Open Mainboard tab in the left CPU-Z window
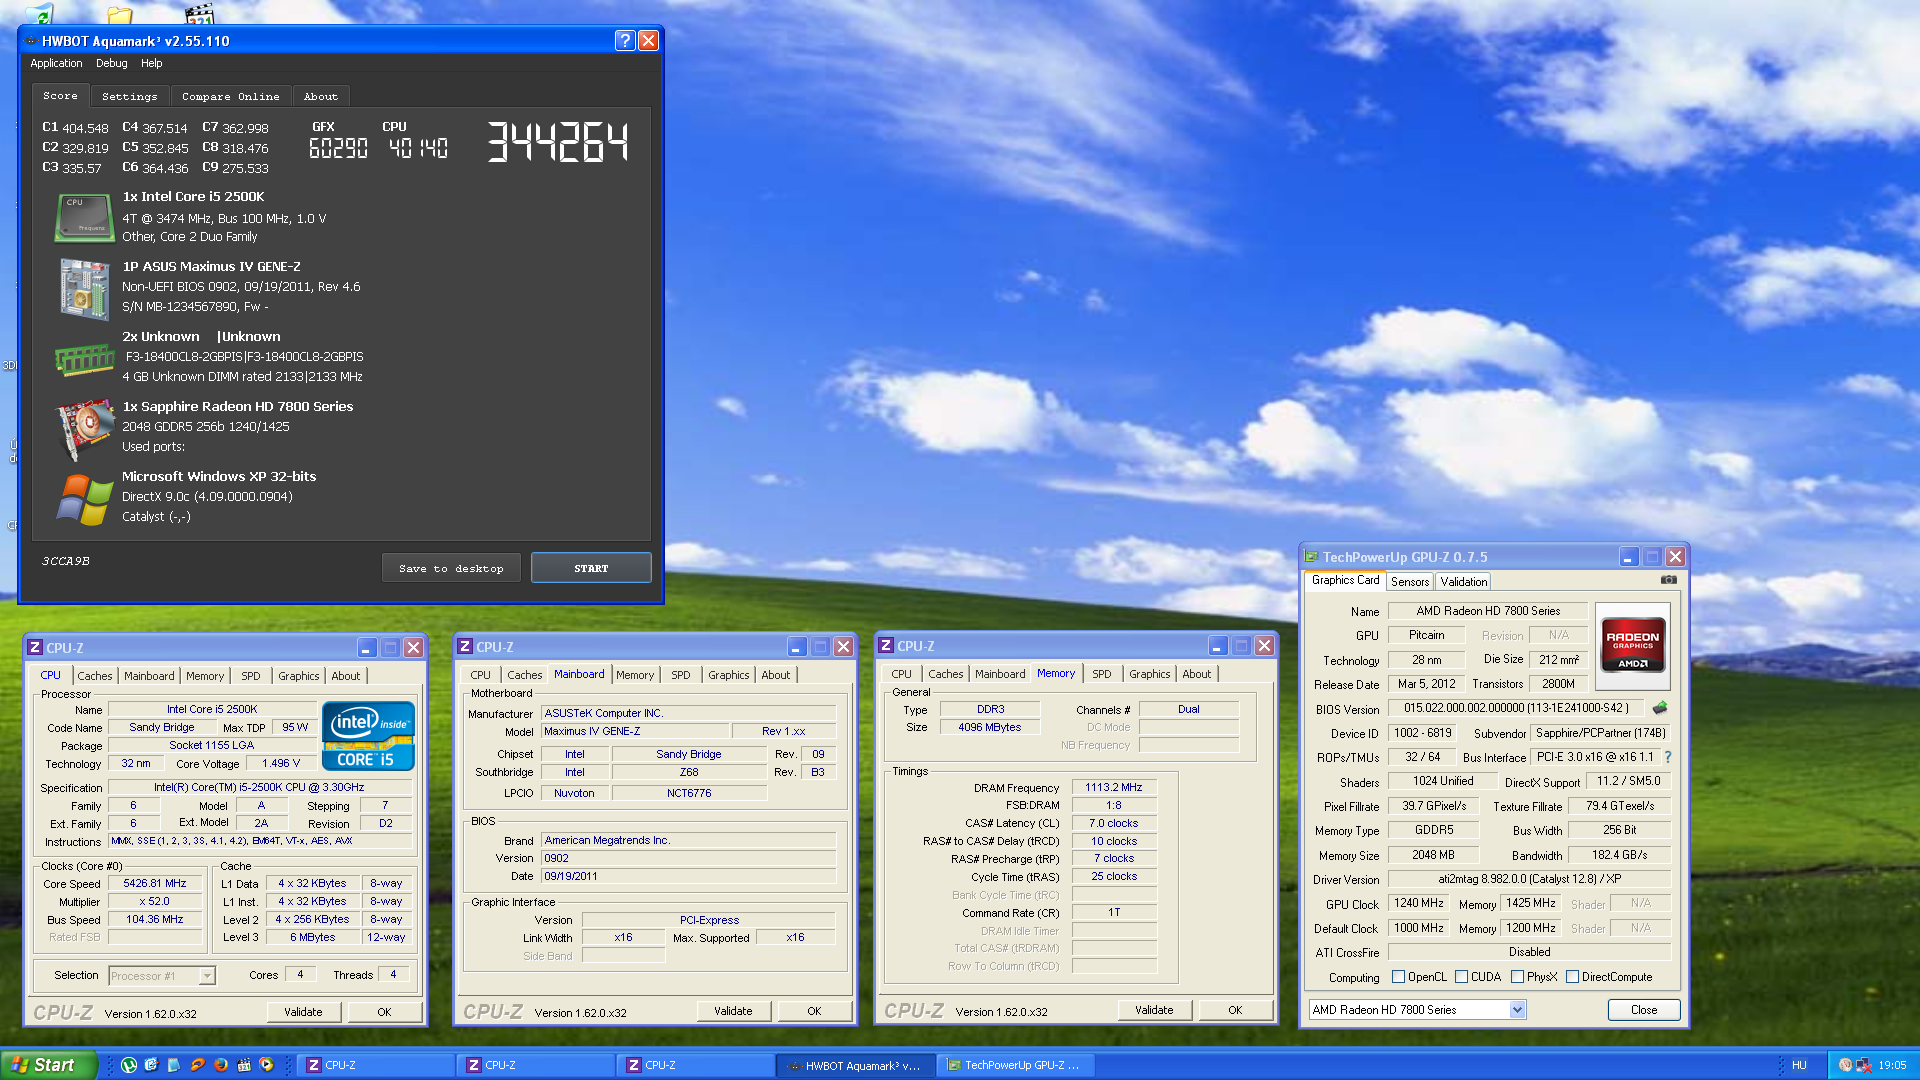The image size is (1920, 1080). tap(149, 676)
